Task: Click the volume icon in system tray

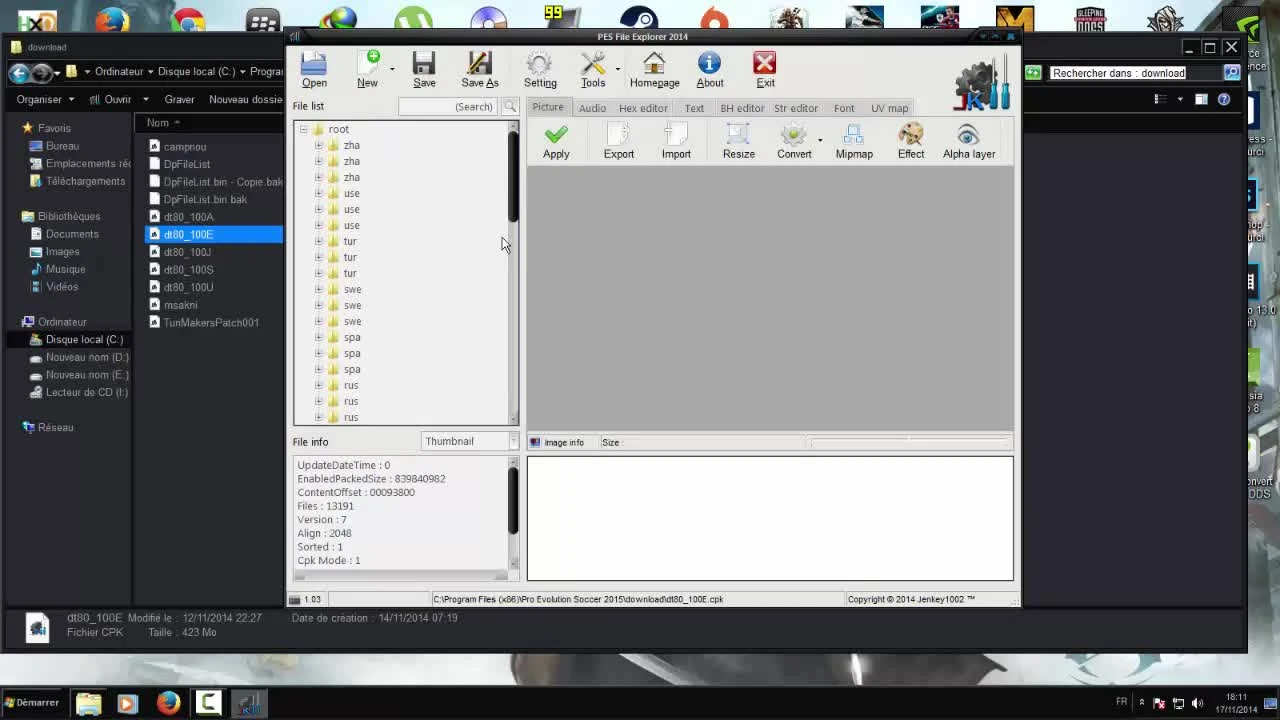Action: [1197, 703]
